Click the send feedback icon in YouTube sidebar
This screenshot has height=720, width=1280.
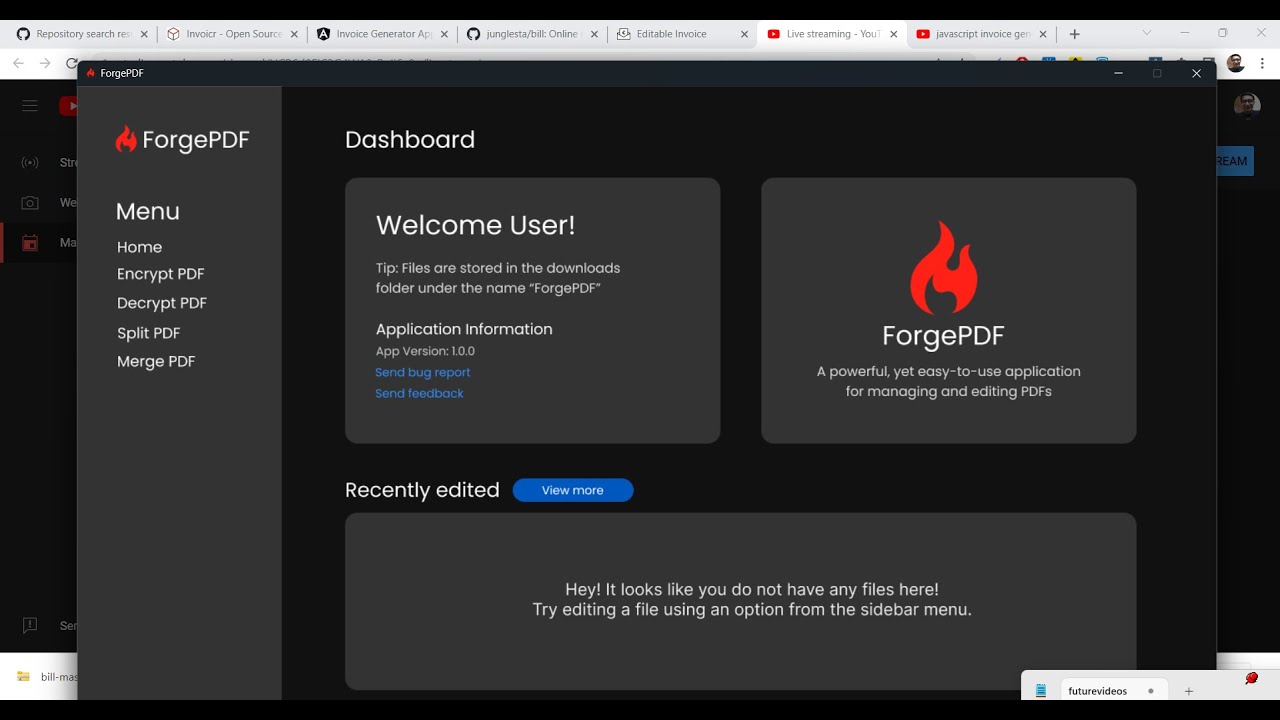(30, 625)
